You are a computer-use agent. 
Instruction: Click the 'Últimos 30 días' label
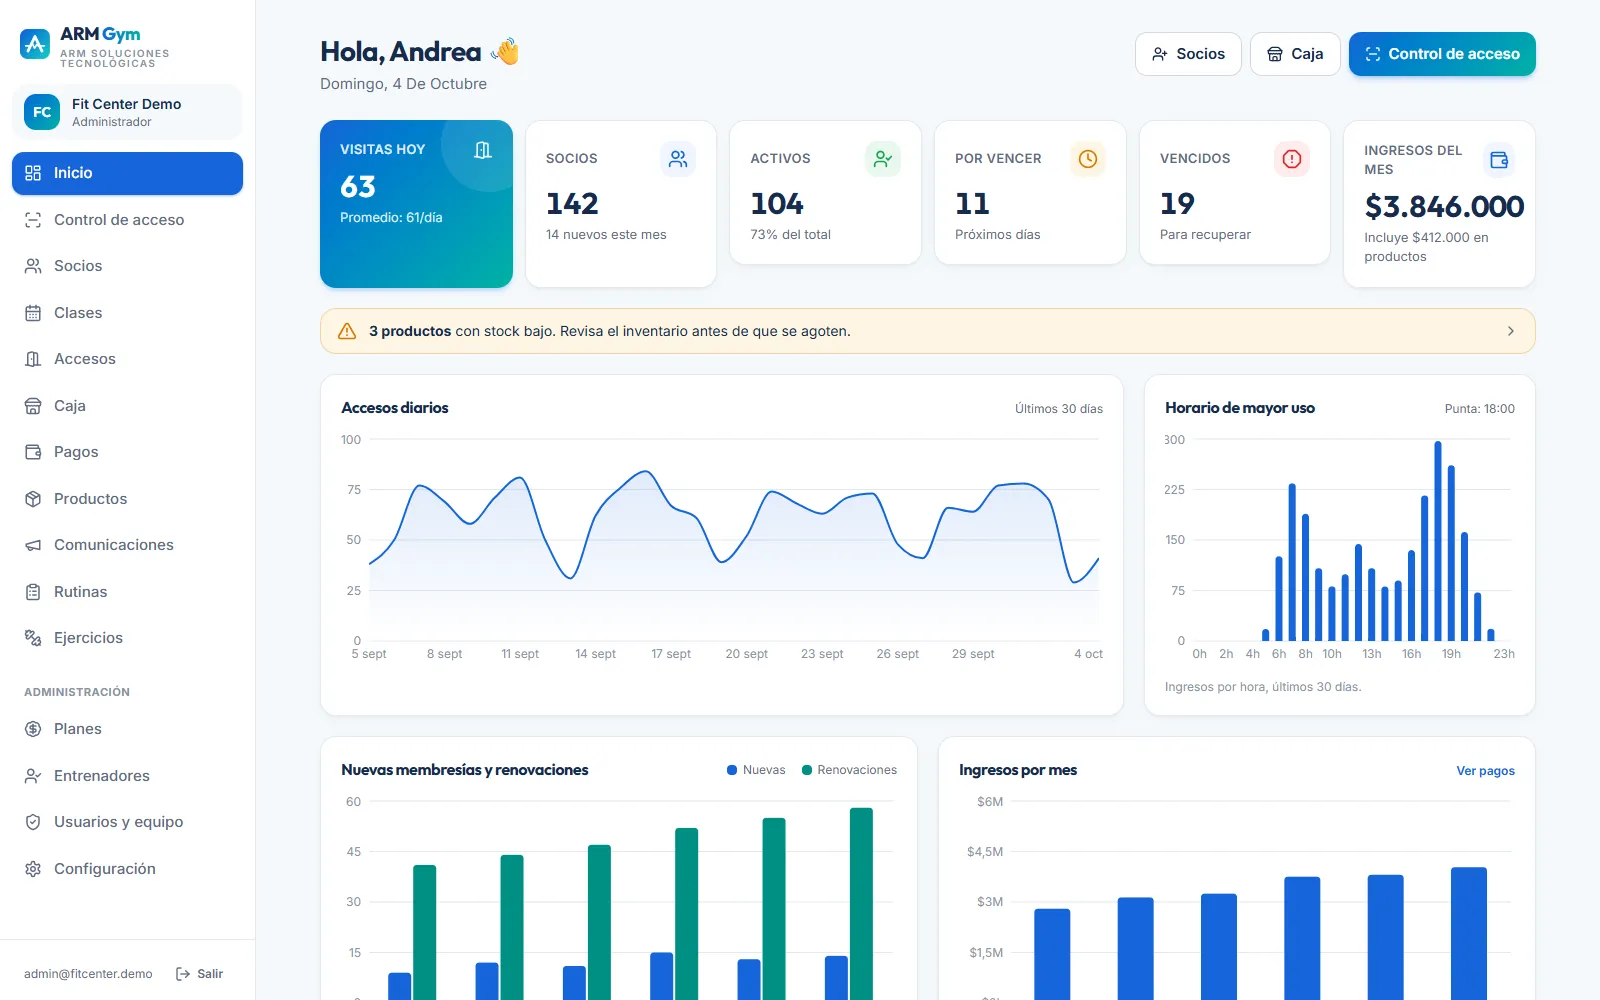(x=1059, y=409)
